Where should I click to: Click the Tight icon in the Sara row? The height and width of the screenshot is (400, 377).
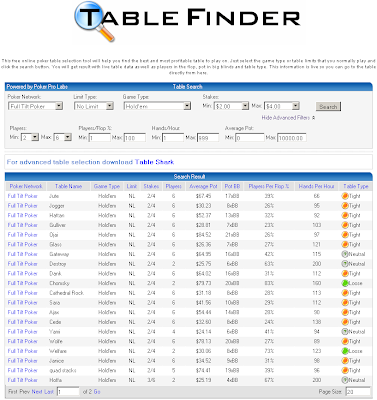click(345, 302)
